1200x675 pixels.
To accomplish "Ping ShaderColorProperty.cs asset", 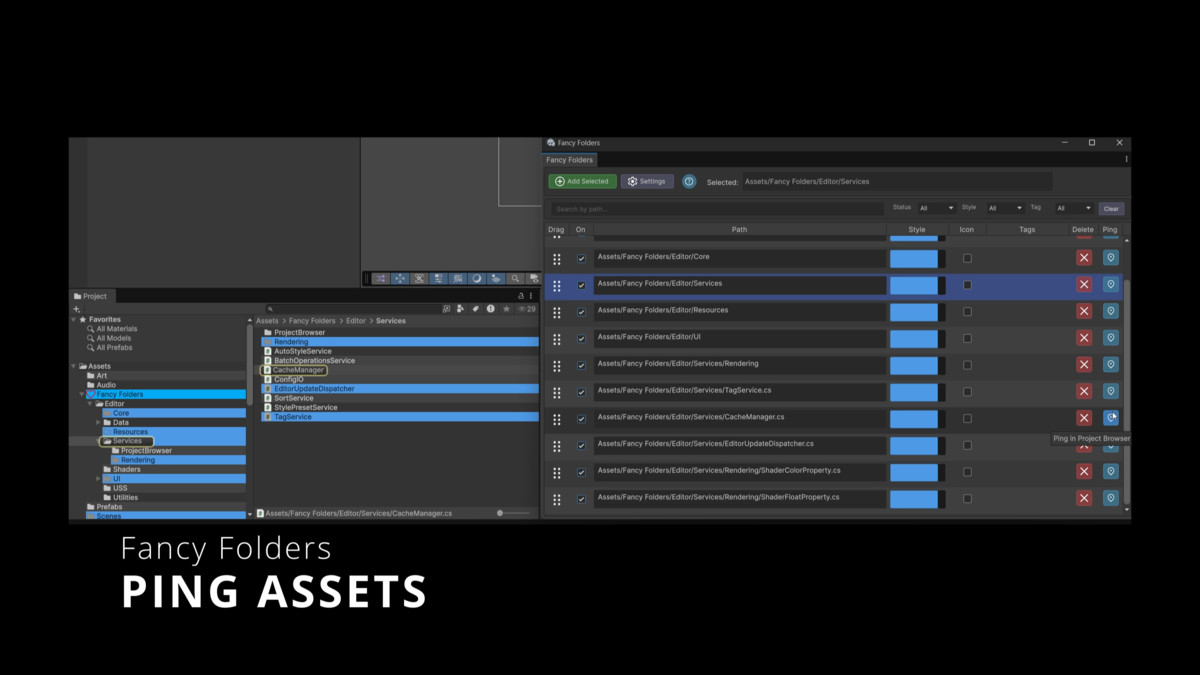I will coord(1110,471).
